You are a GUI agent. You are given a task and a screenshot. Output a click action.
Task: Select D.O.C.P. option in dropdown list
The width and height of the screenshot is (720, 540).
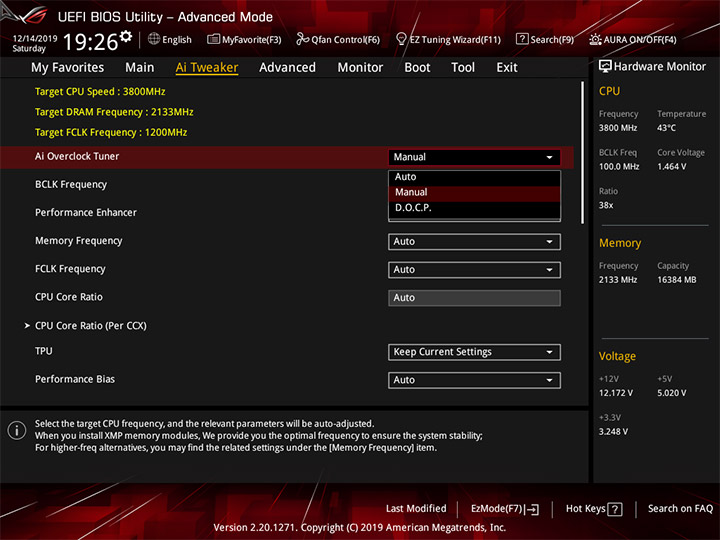474,208
